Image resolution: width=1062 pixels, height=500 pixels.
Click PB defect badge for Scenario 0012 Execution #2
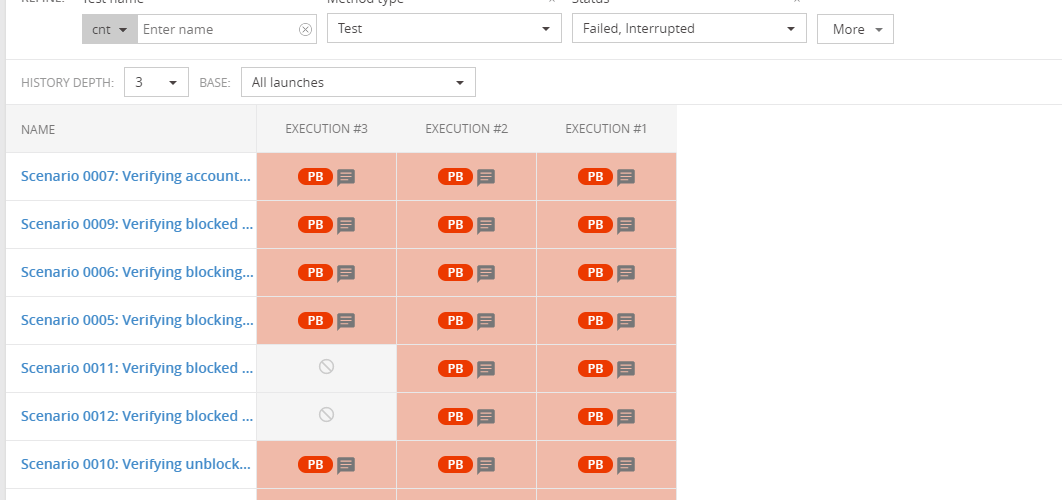tap(456, 417)
